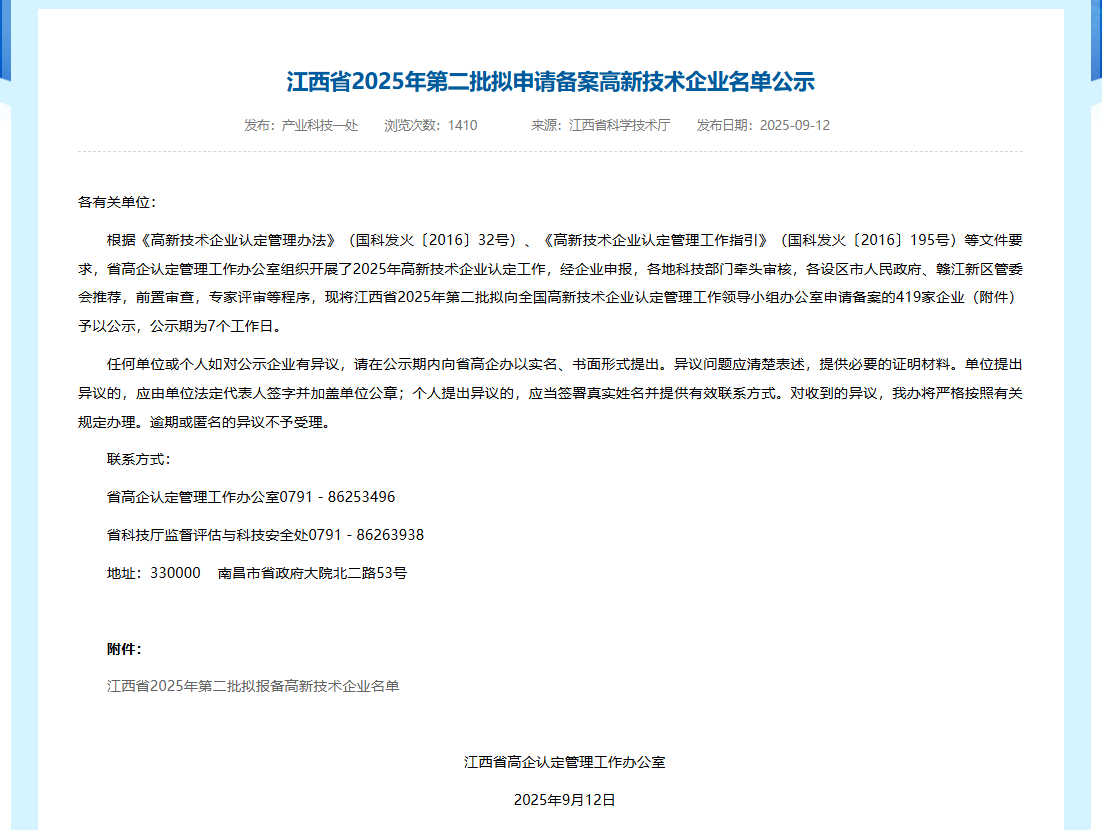Click the view count 浏览次数 1410
The height and width of the screenshot is (830, 1102).
tap(430, 125)
